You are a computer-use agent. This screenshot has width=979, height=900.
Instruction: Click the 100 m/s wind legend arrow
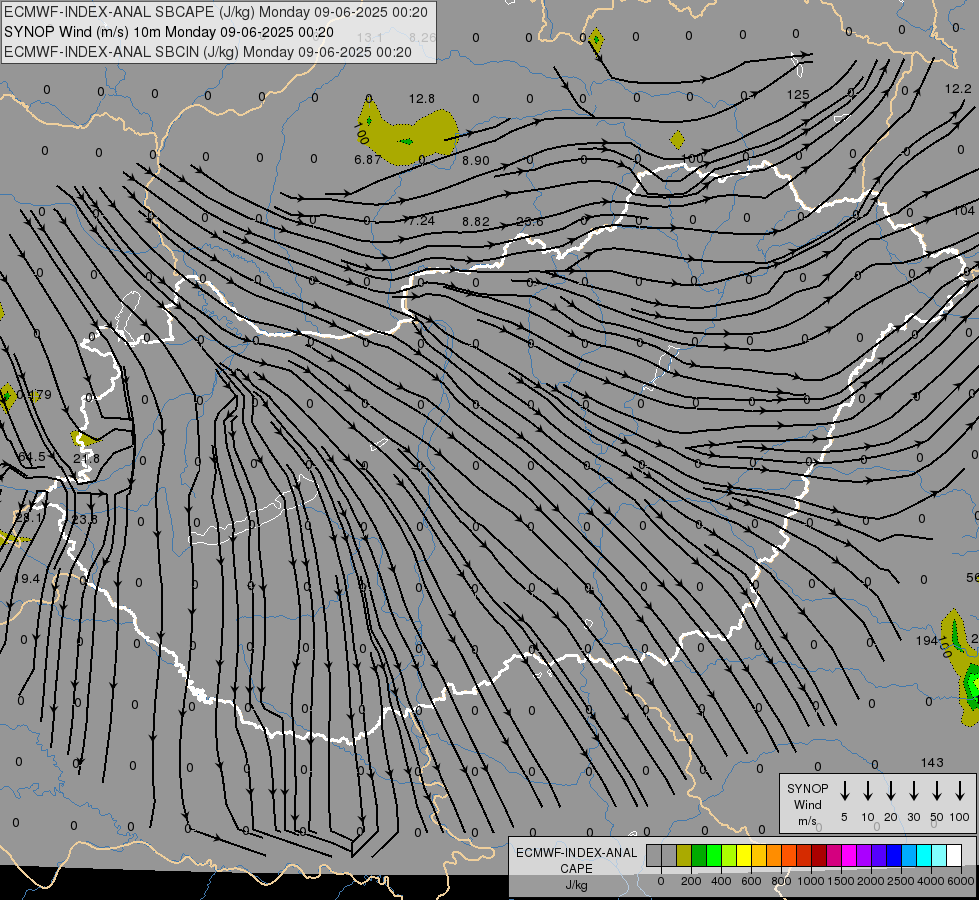click(960, 790)
